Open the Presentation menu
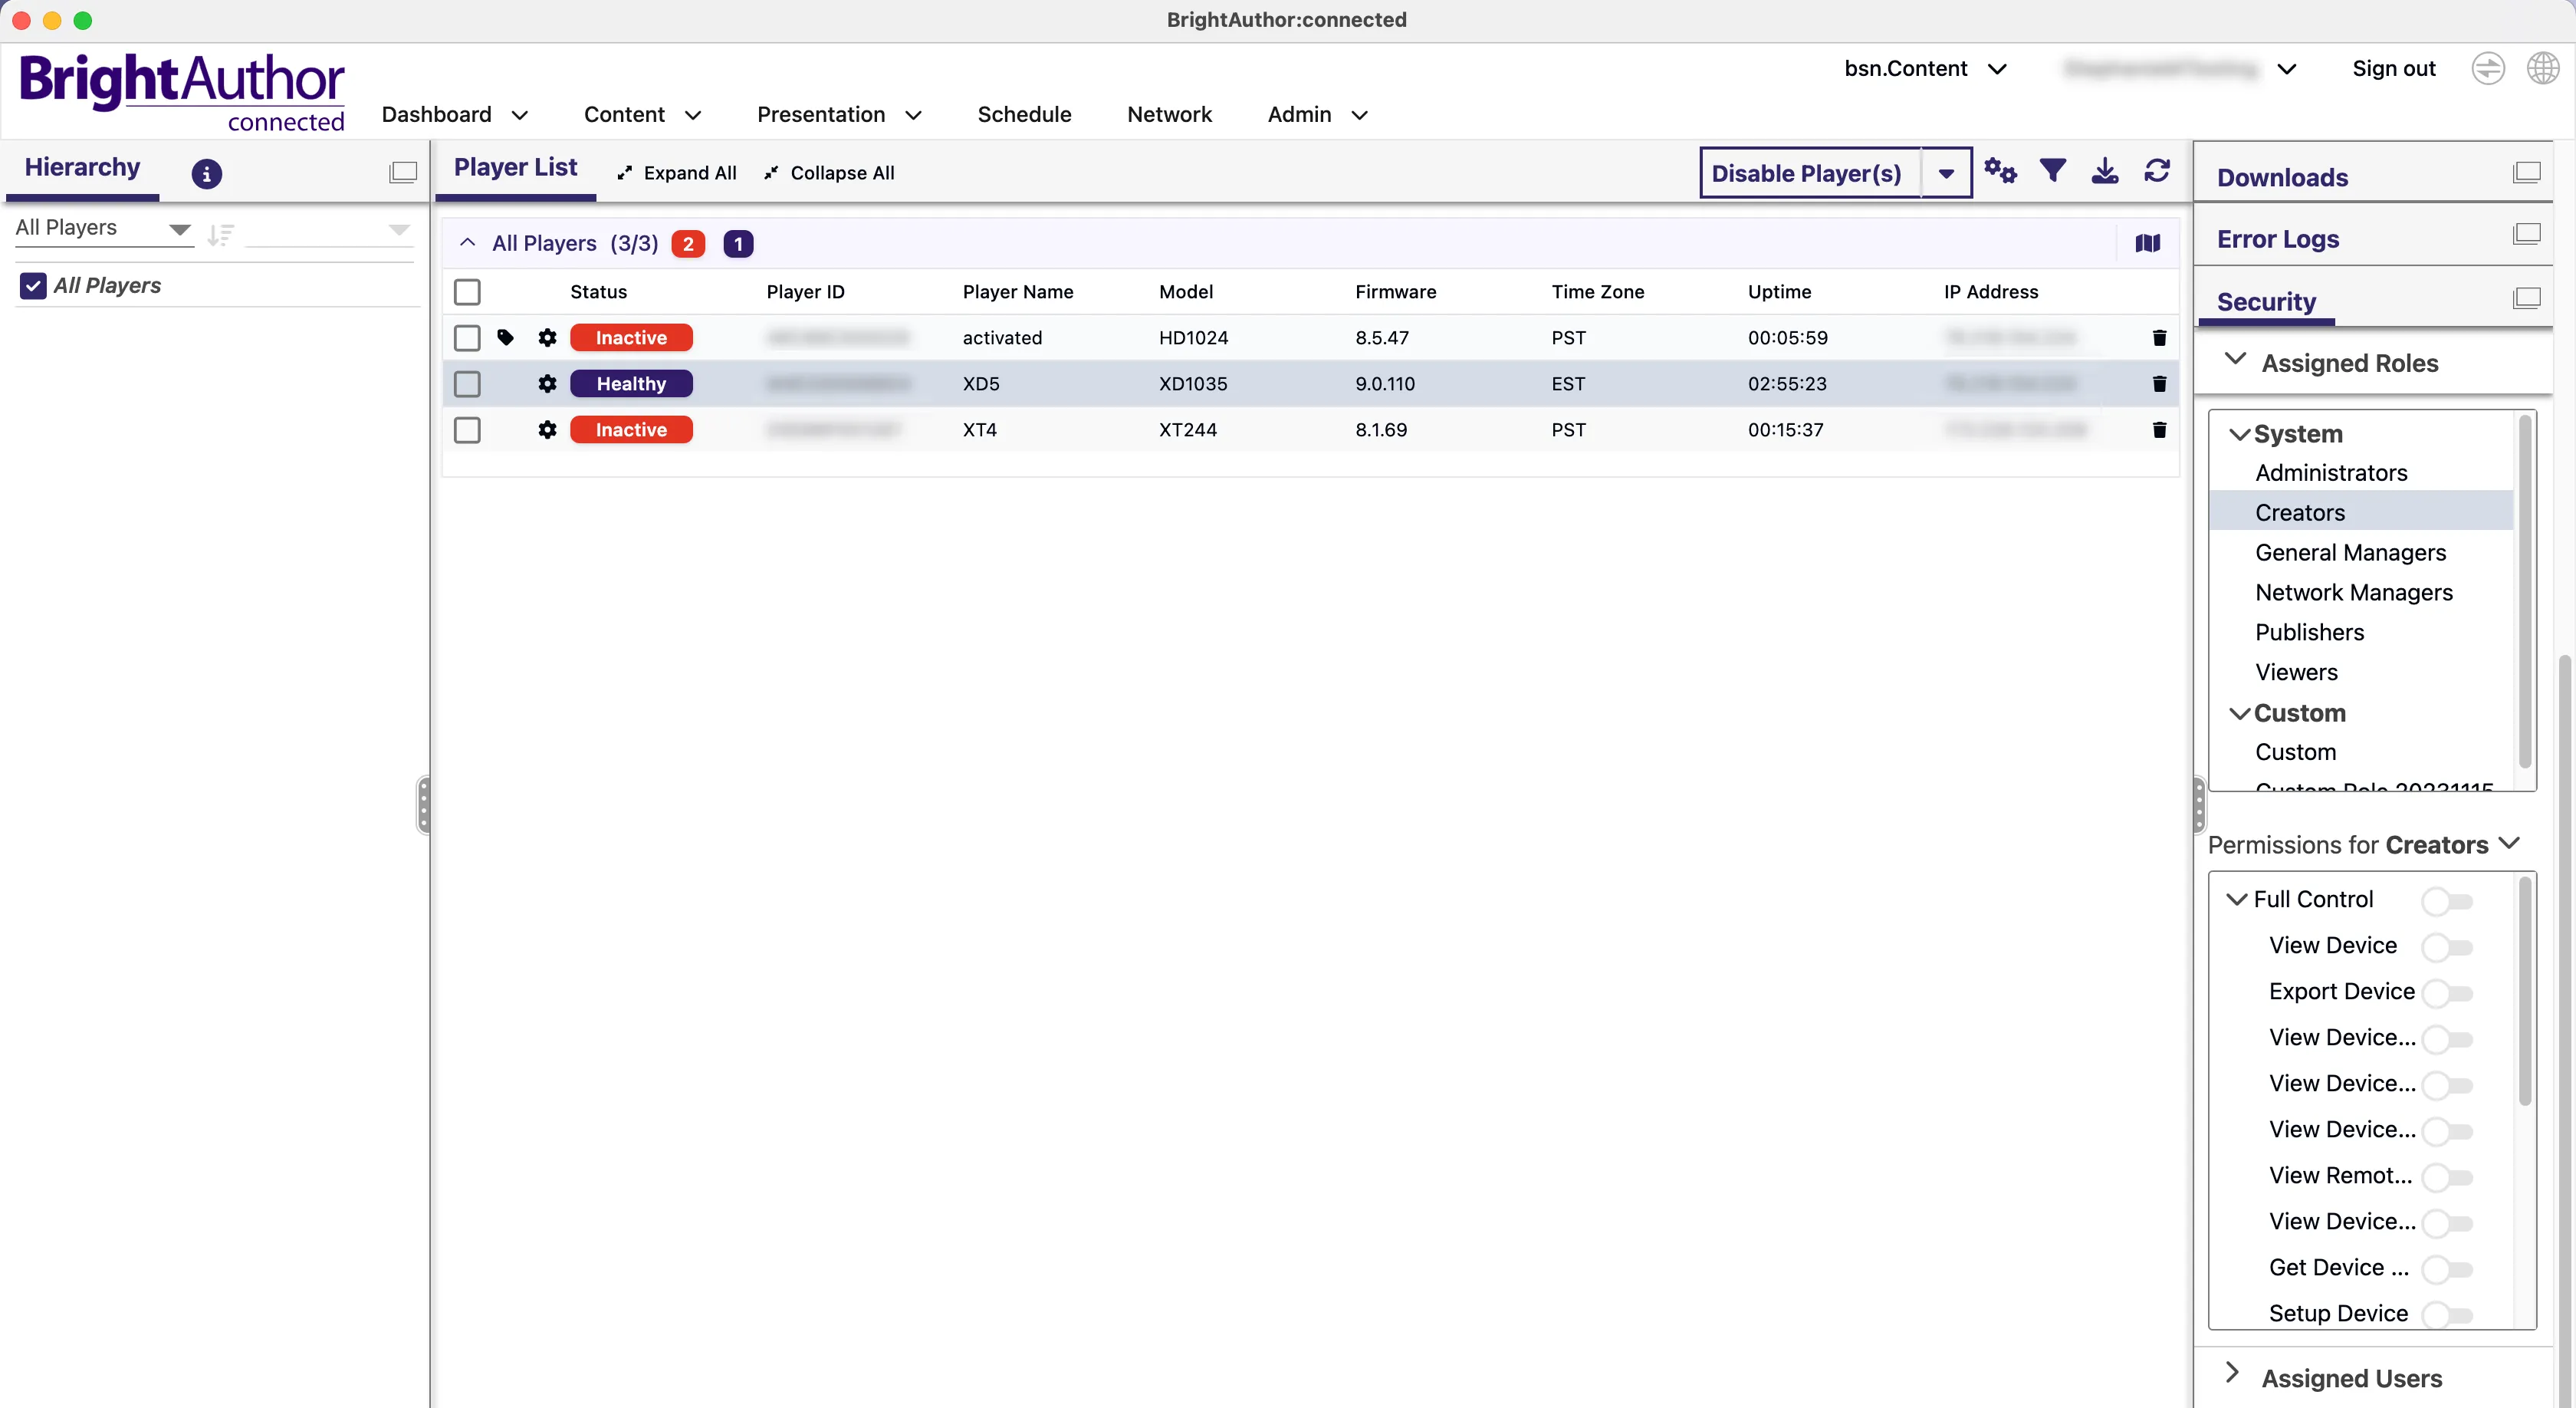The image size is (2576, 1408). pos(839,114)
